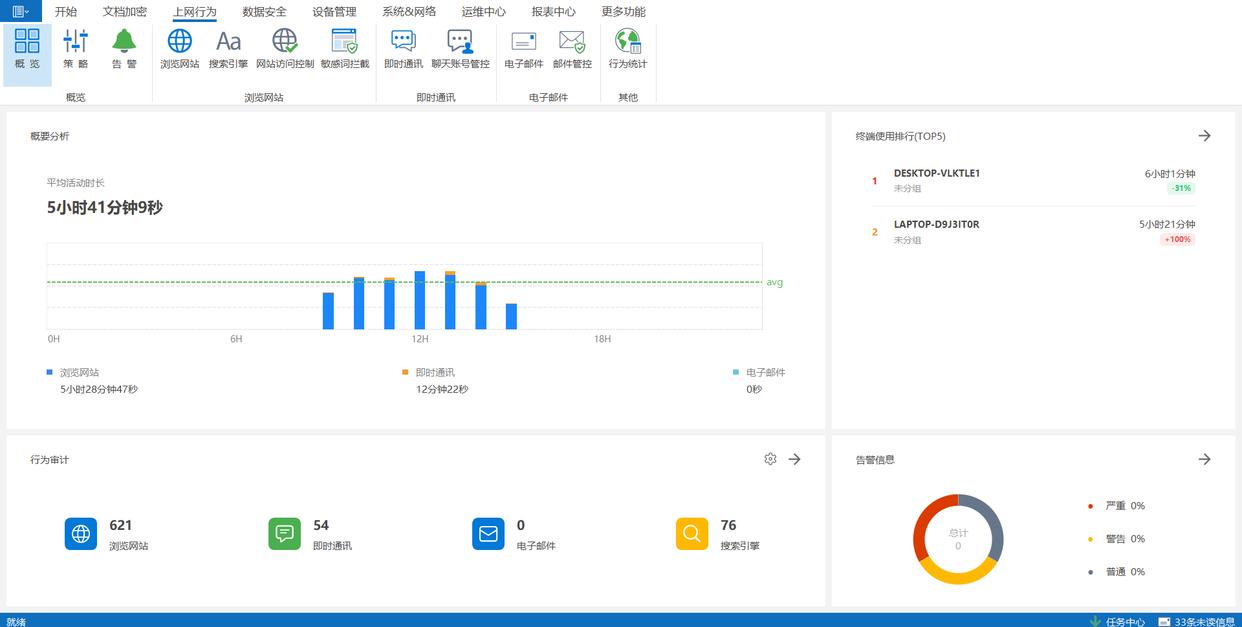Click the 告警 bell icon
Viewport: 1242px width, 627px height.
click(x=124, y=48)
